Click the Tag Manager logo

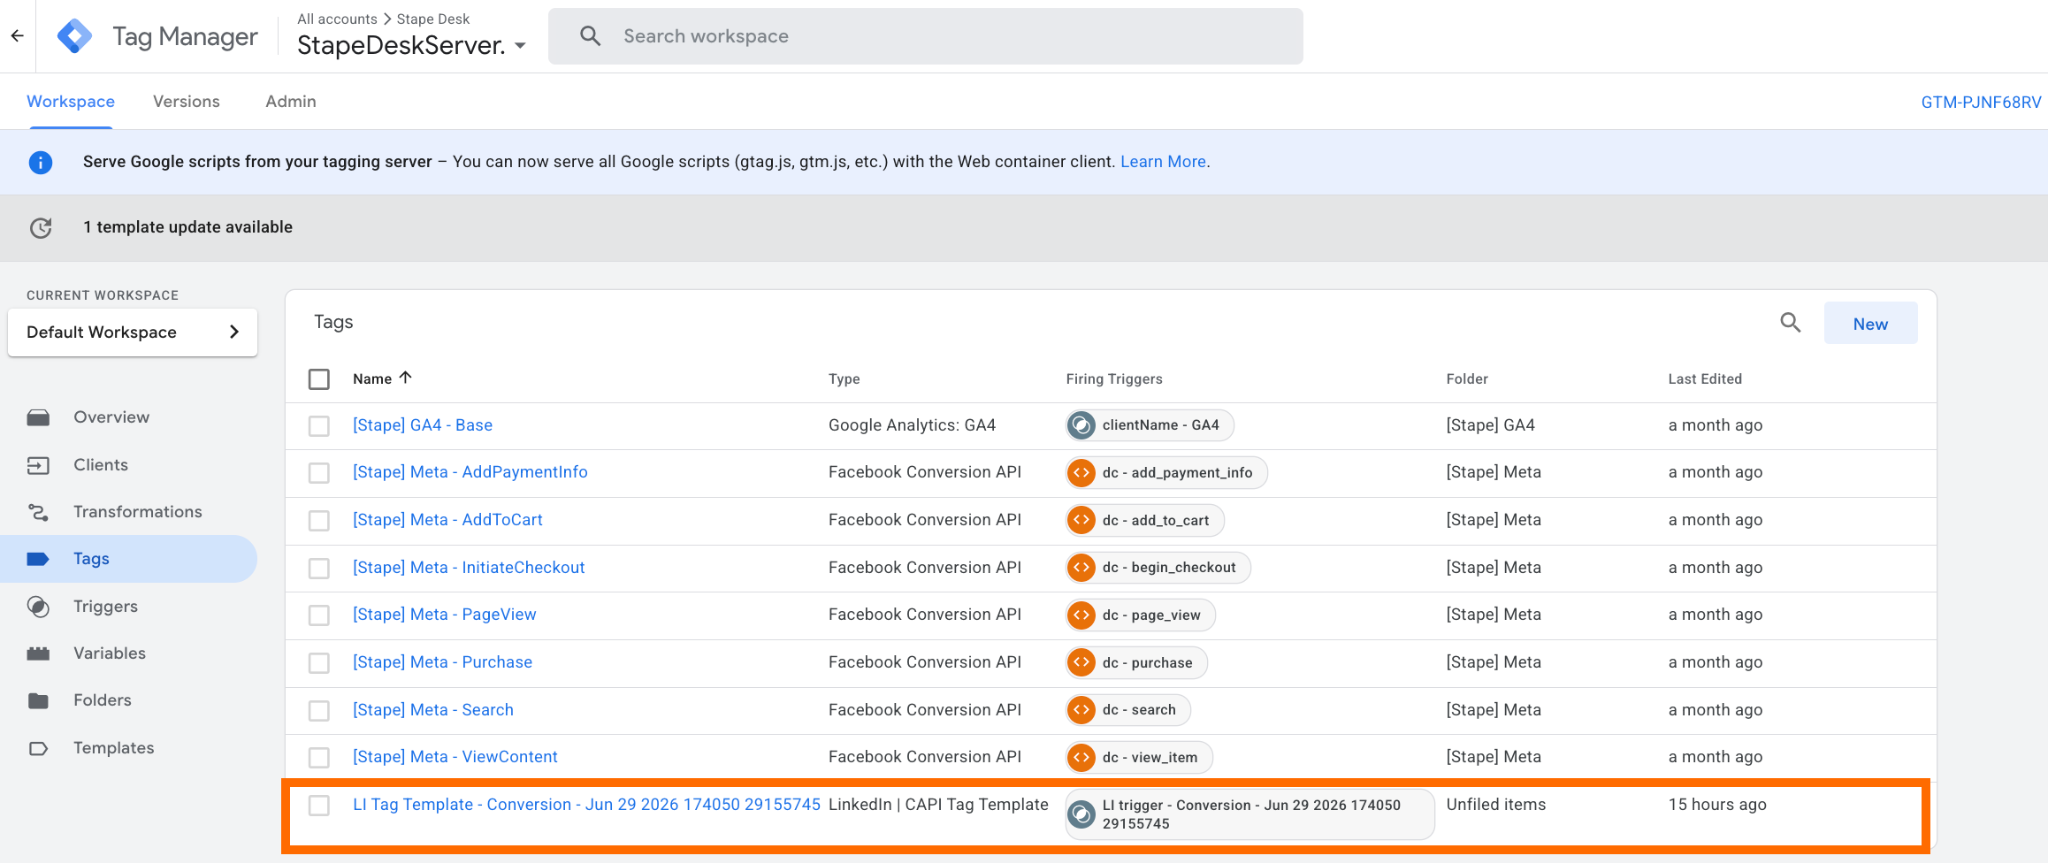75,36
